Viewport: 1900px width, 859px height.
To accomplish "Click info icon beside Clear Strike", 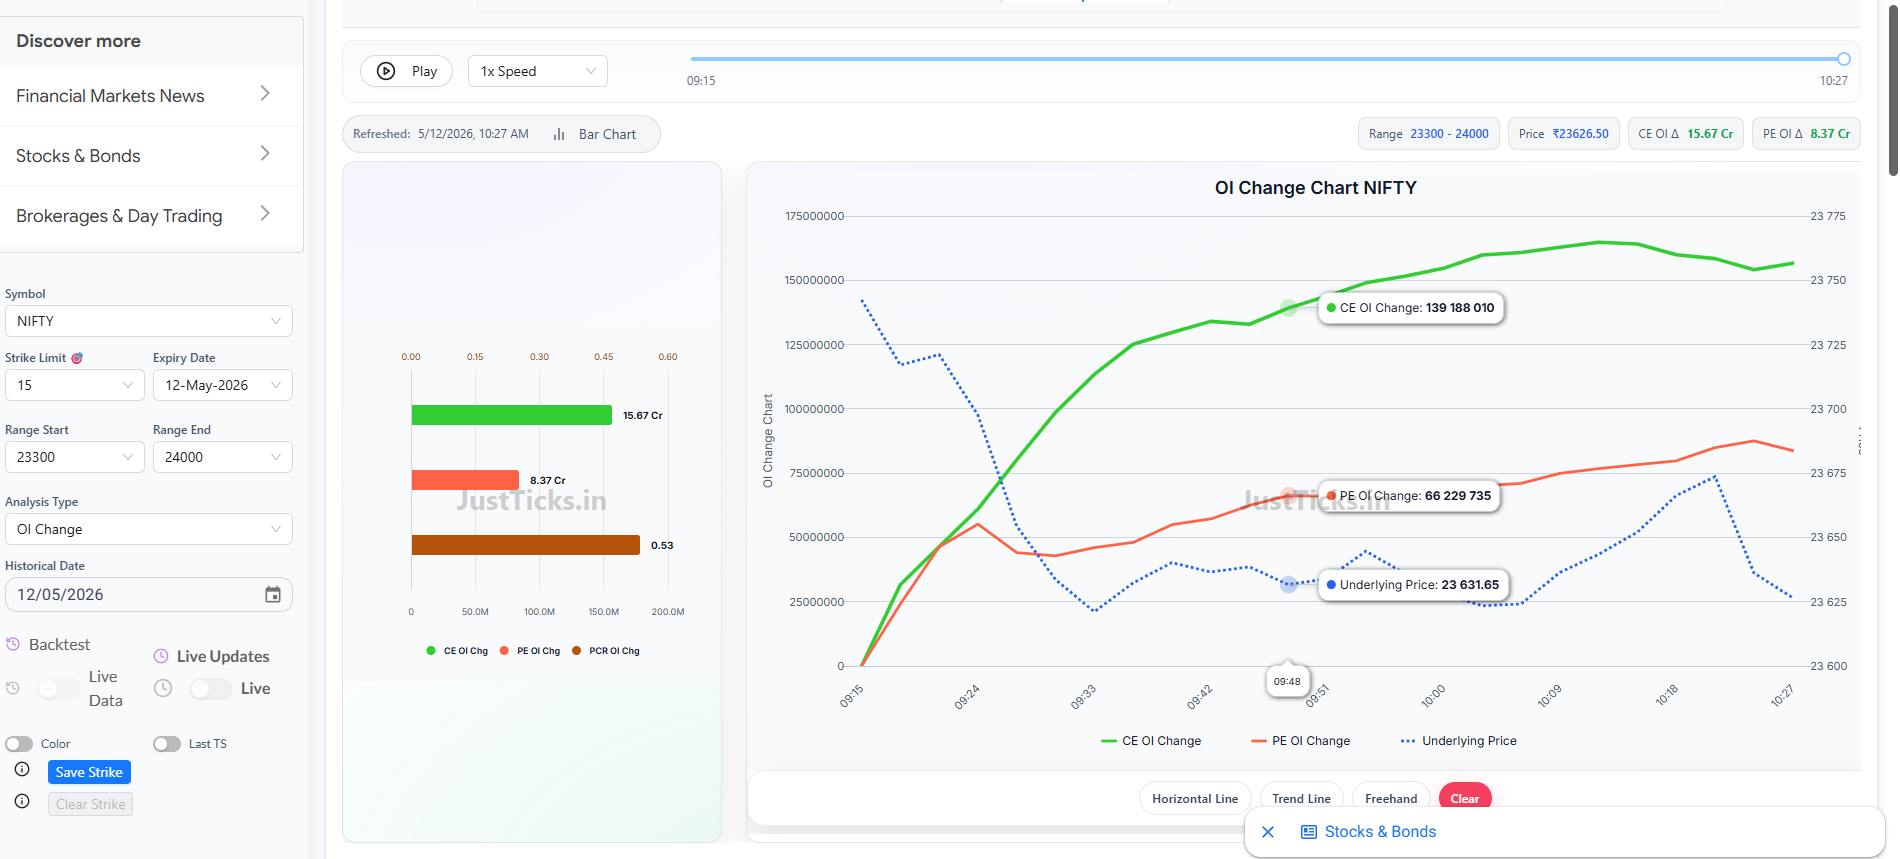I will click(x=22, y=801).
